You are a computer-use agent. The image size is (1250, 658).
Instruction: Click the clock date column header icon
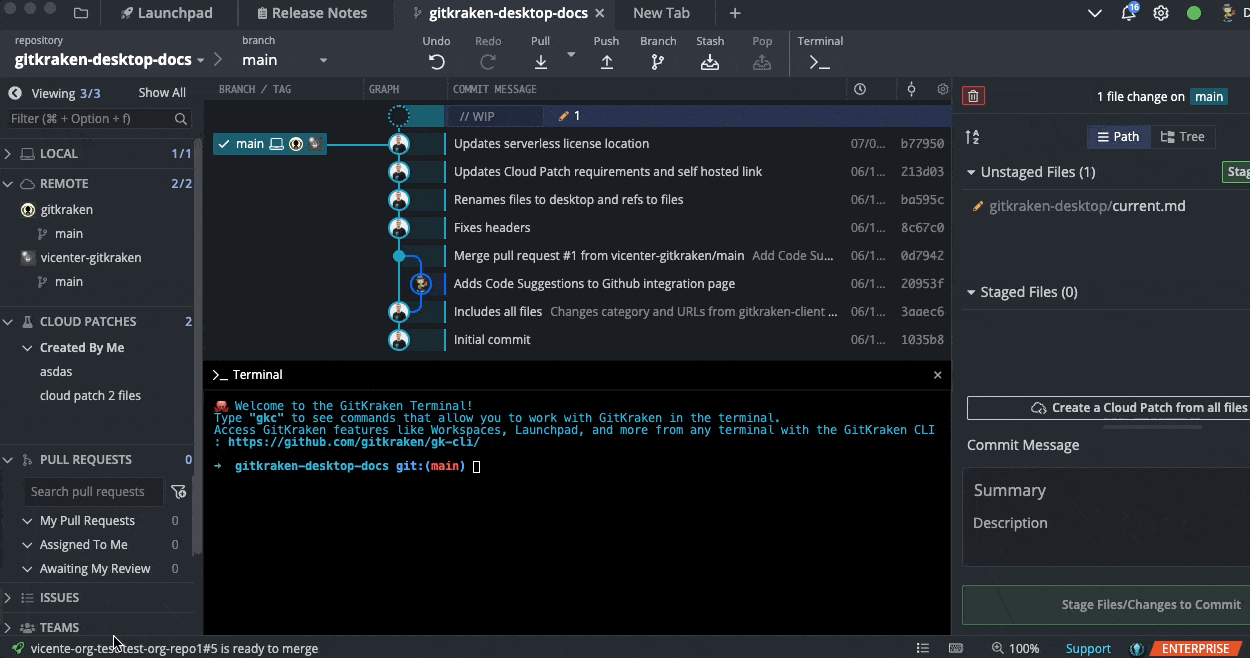coord(860,89)
